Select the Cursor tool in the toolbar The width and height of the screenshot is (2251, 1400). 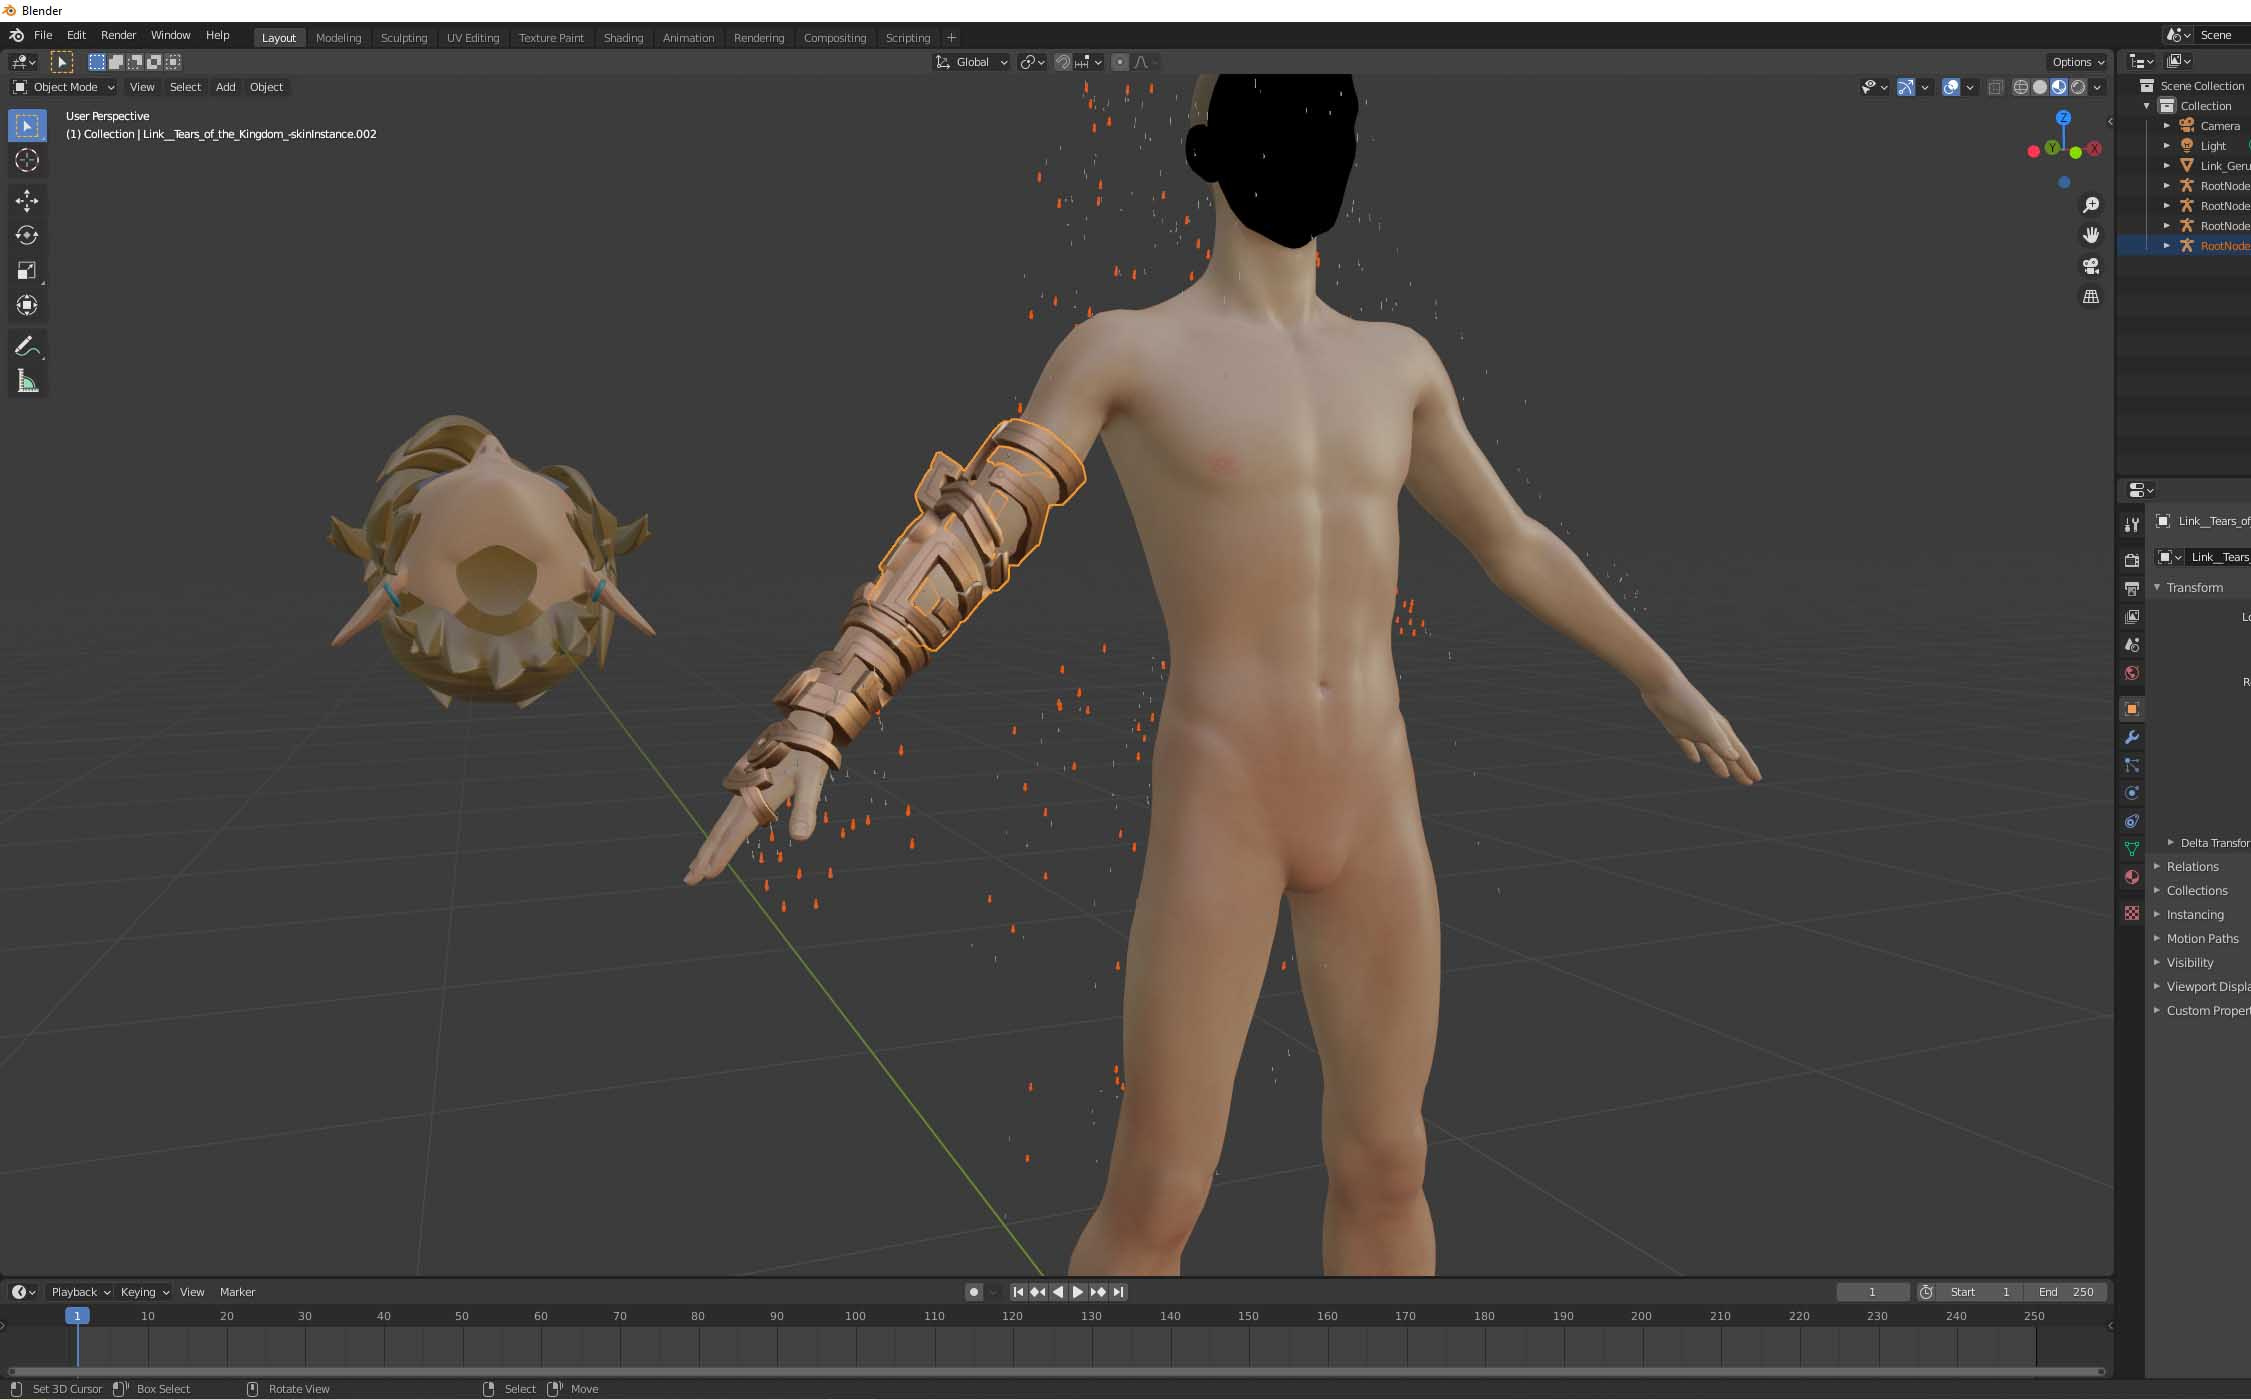27,160
